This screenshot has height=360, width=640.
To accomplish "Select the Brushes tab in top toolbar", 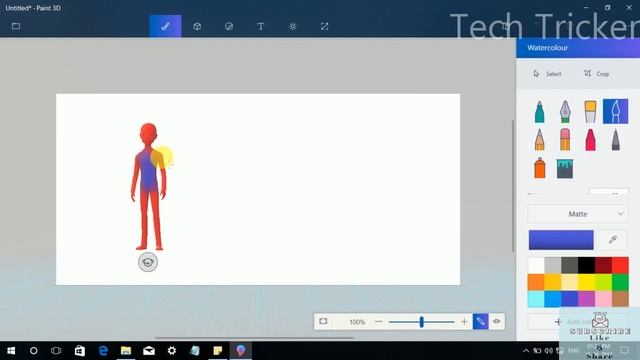I will tap(165, 26).
